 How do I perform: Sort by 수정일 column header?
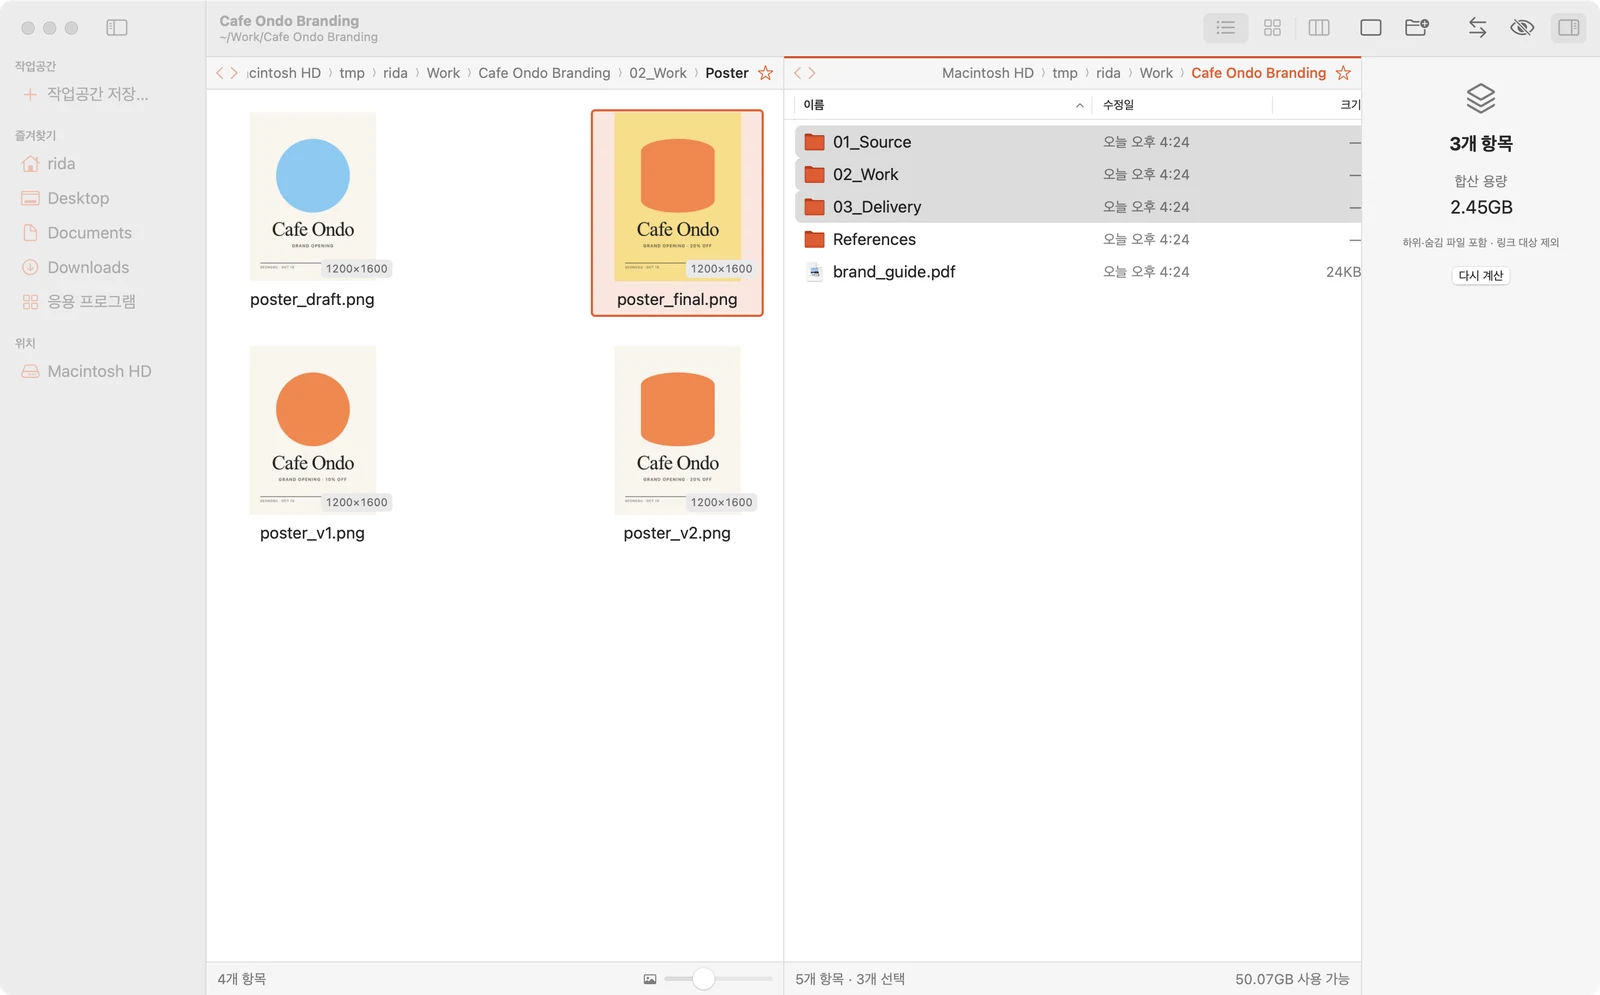pyautogui.click(x=1182, y=105)
